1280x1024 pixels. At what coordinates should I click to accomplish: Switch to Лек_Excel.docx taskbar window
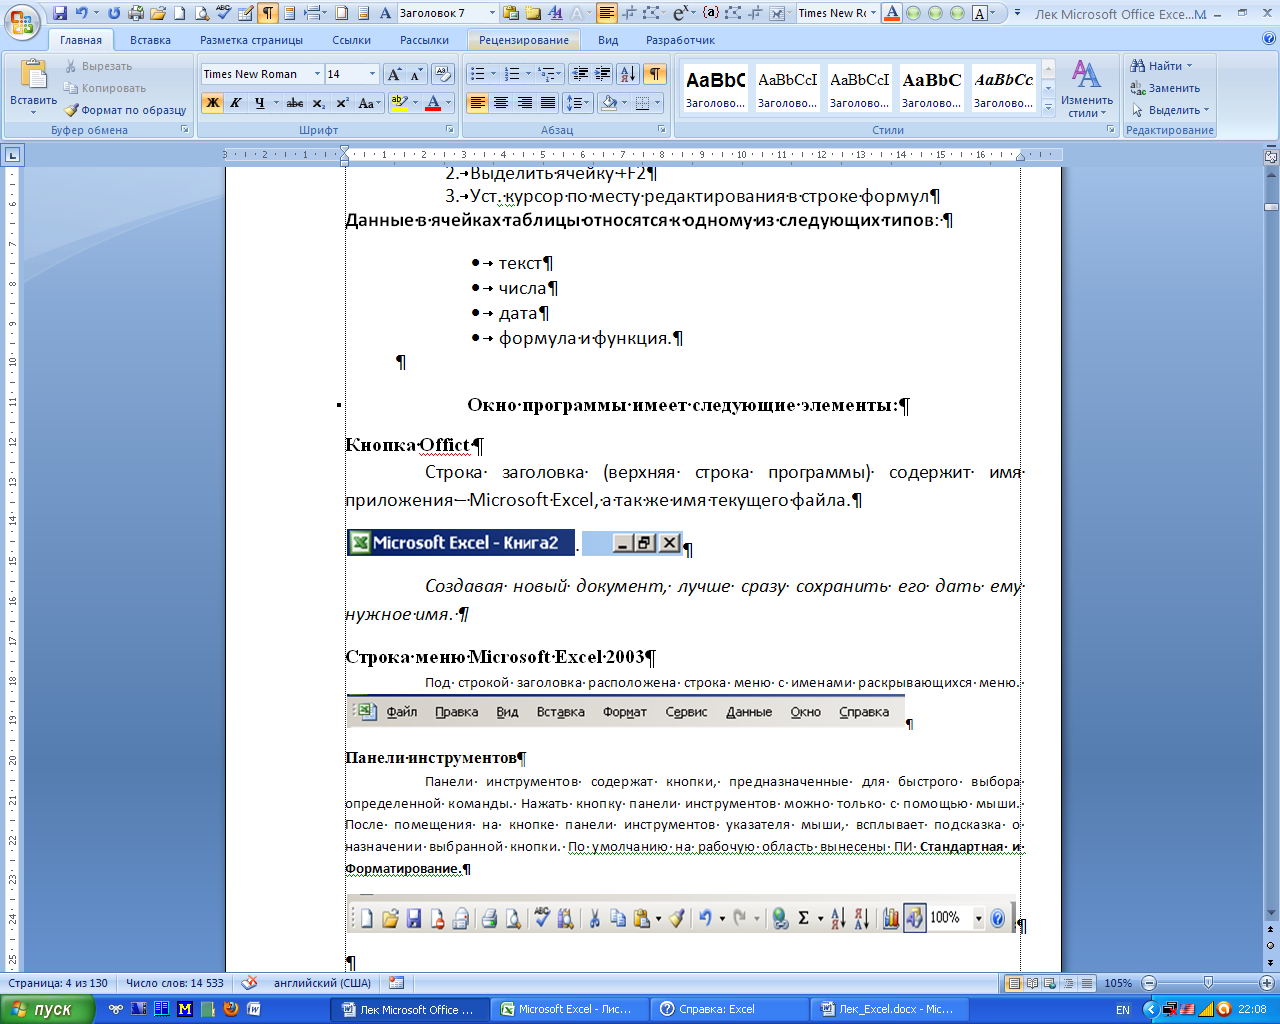(x=889, y=1009)
